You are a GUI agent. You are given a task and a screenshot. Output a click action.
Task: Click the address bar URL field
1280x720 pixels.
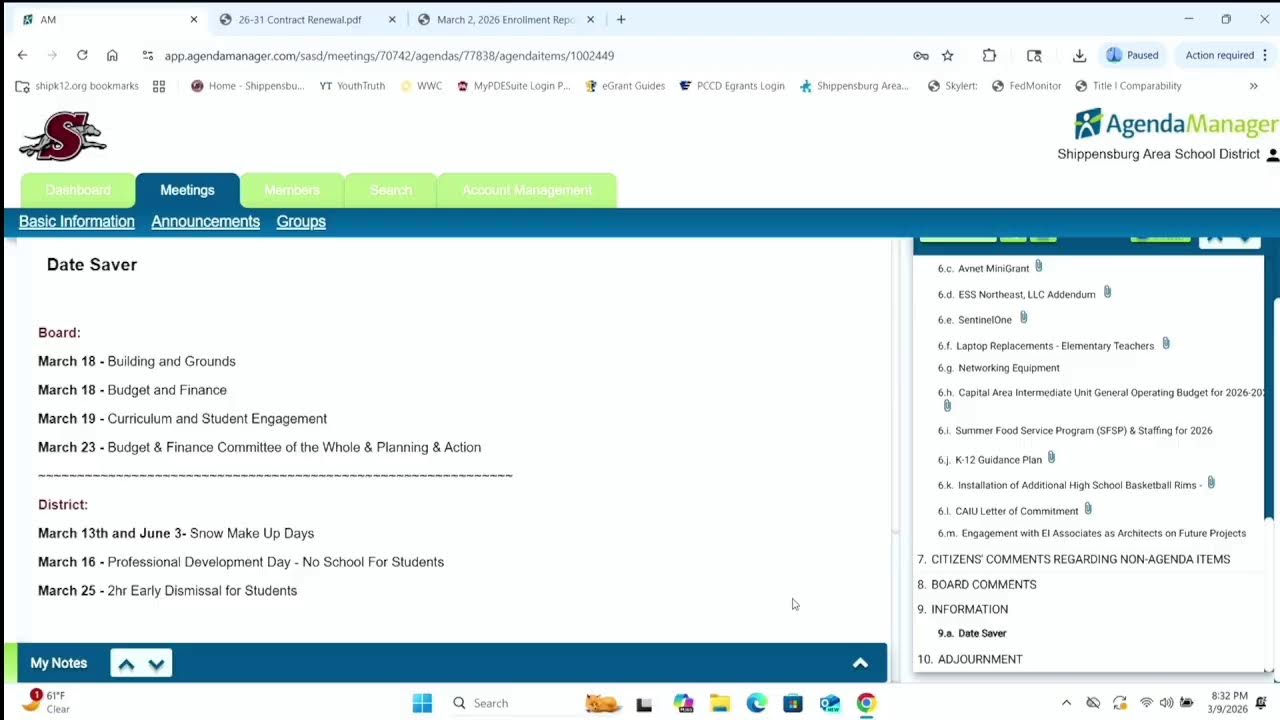pyautogui.click(x=520, y=56)
